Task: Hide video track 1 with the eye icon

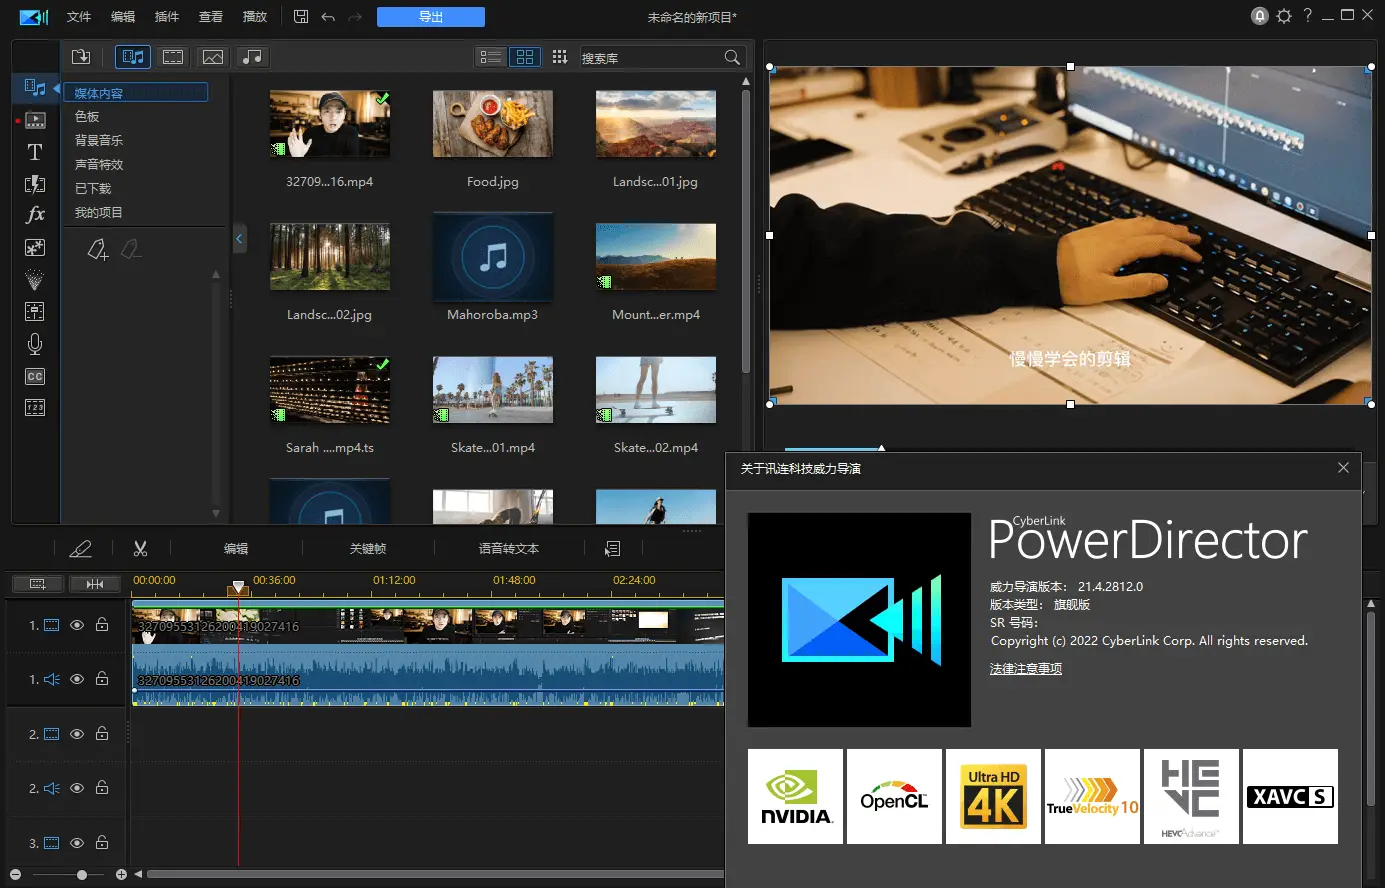Action: click(x=76, y=625)
